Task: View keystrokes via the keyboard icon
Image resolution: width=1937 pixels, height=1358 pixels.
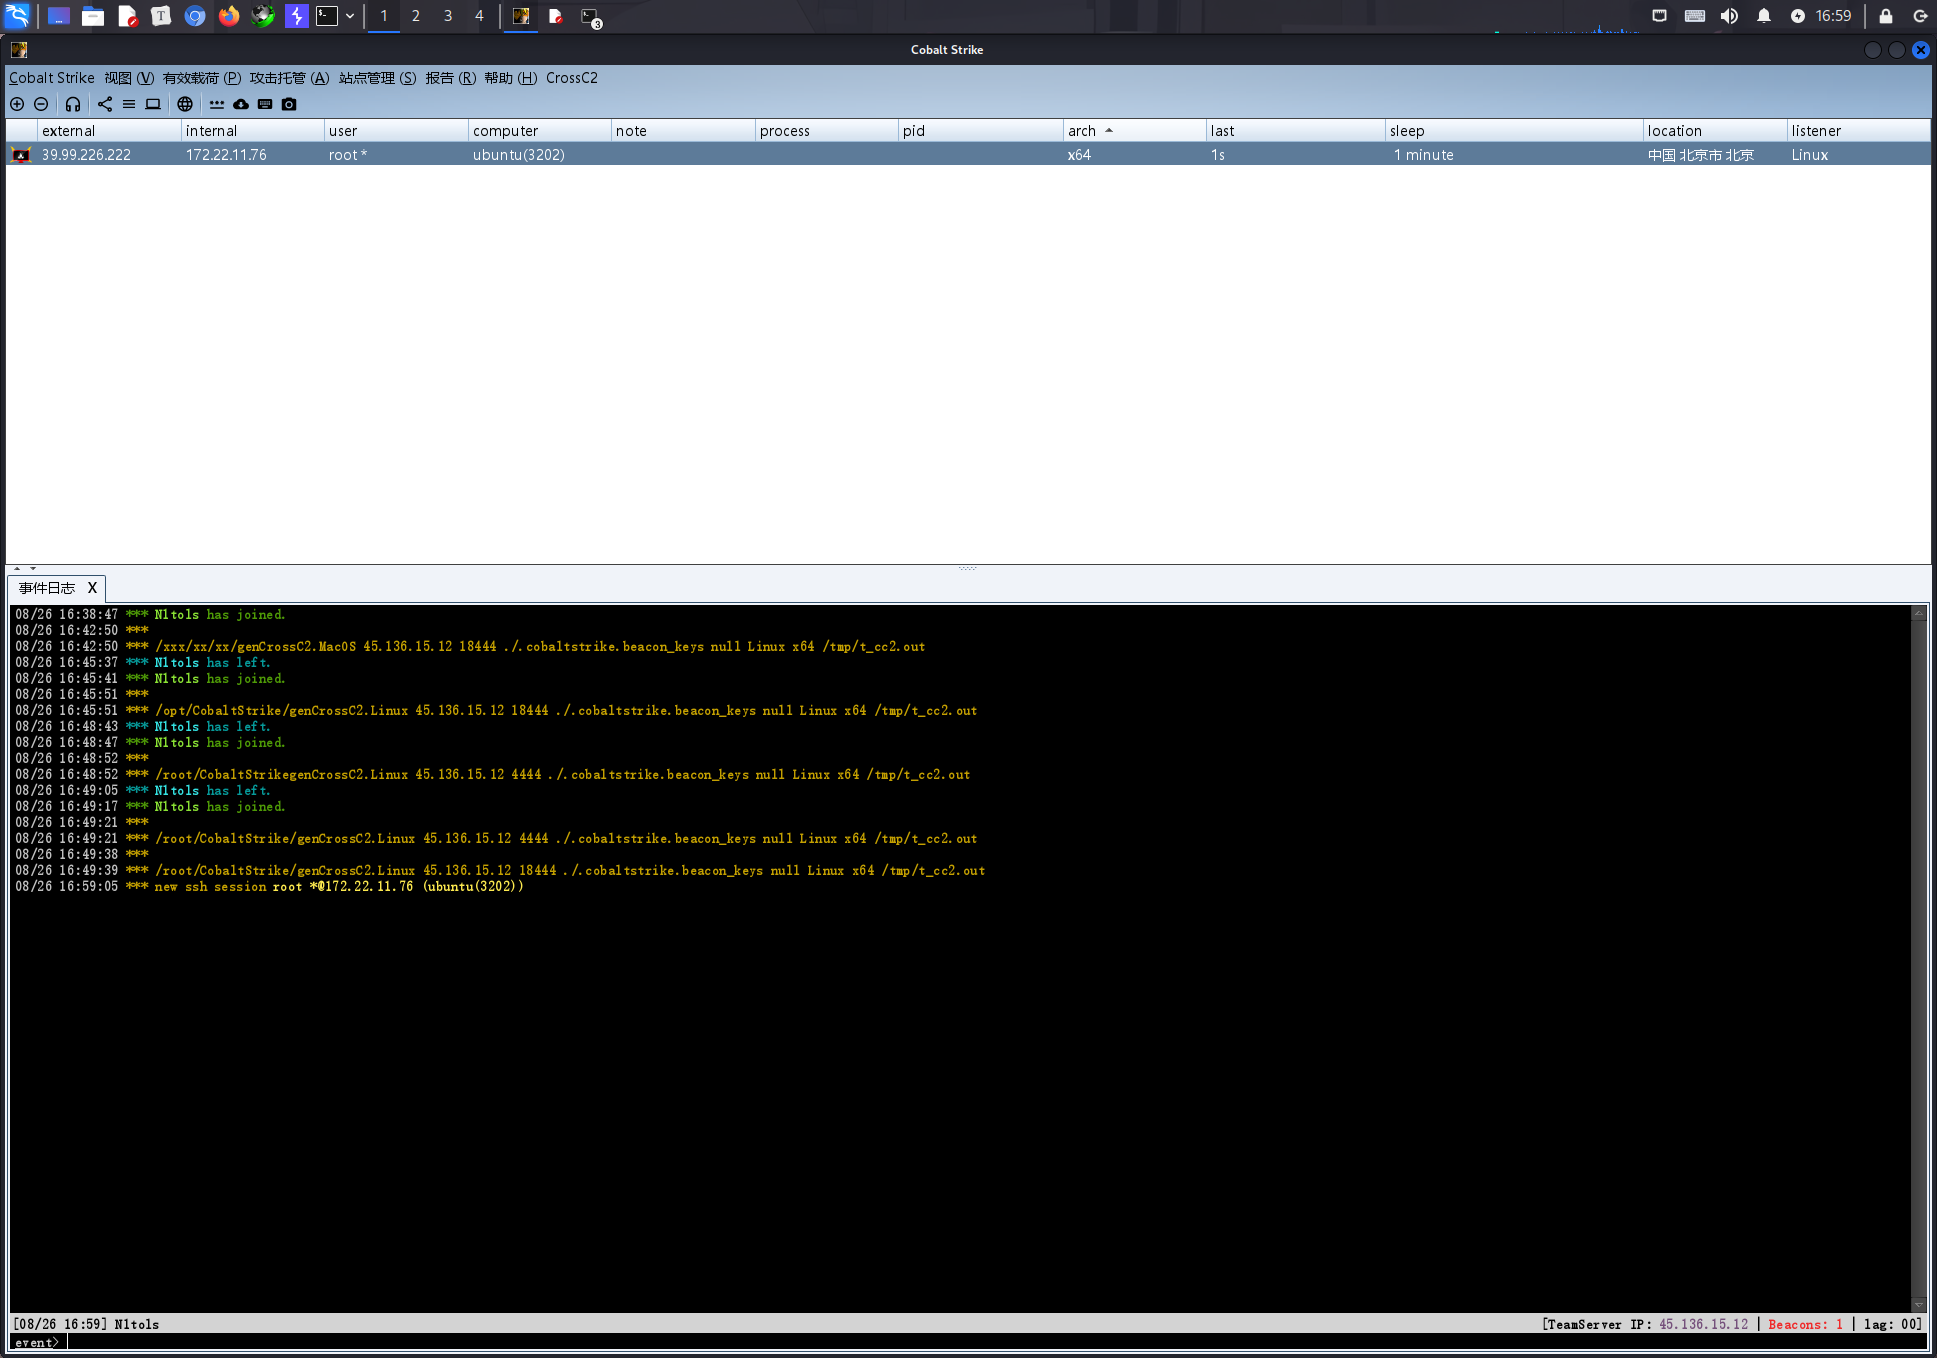Action: click(265, 104)
